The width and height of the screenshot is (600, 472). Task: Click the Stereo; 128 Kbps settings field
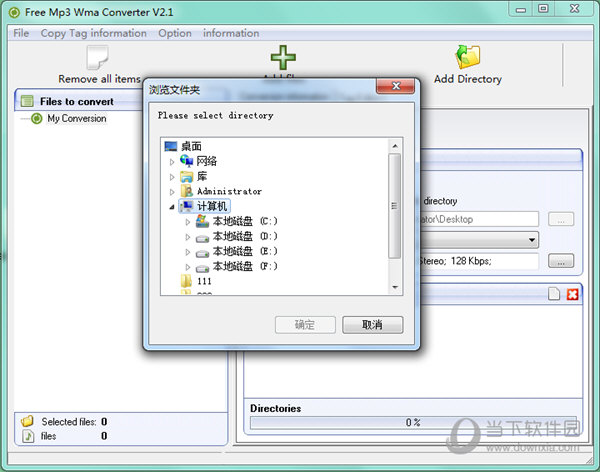point(478,261)
